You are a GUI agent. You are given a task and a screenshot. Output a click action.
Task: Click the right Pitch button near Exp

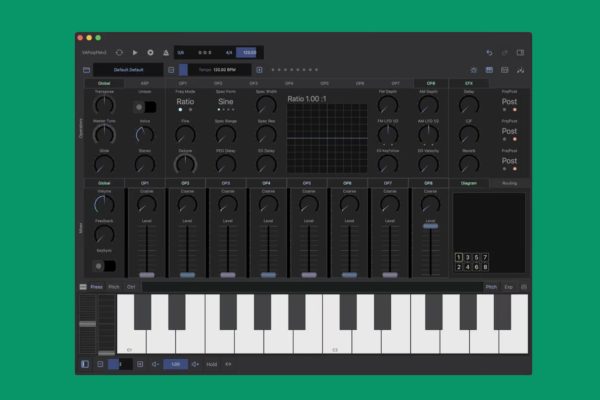[491, 287]
